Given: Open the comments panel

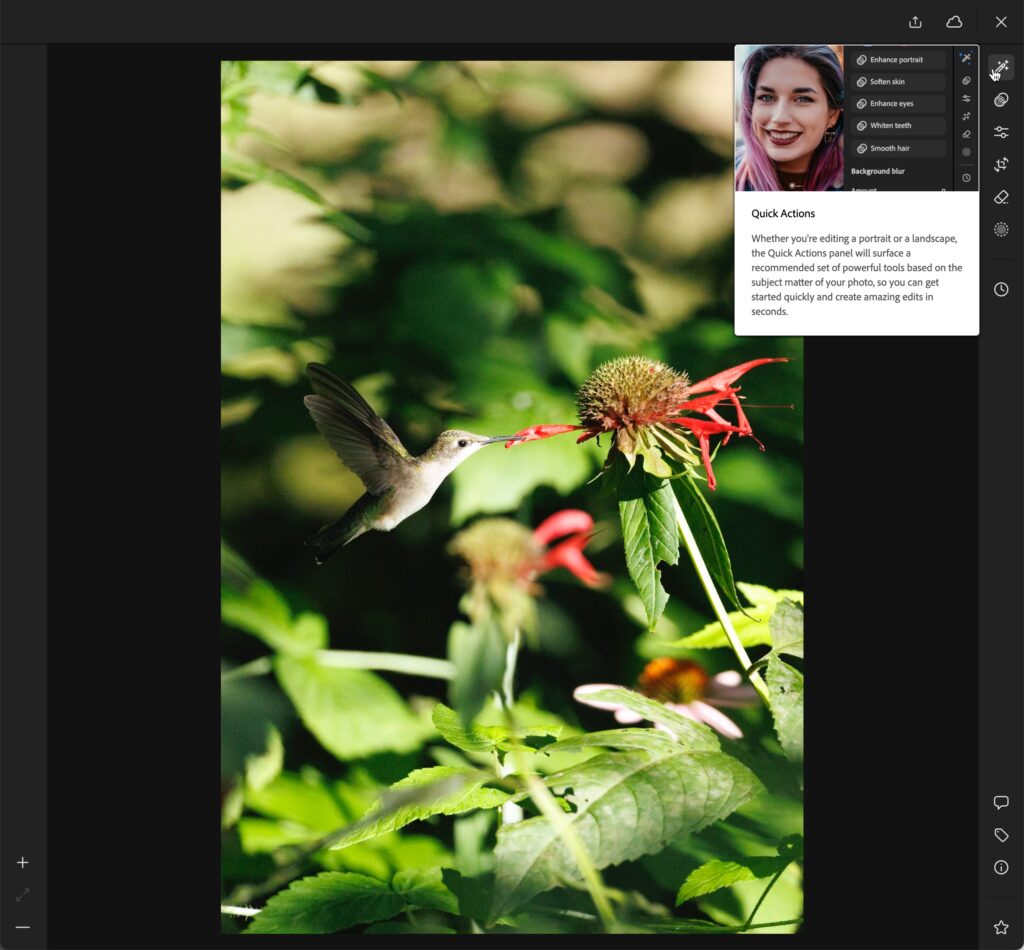Looking at the screenshot, I should (x=1001, y=802).
